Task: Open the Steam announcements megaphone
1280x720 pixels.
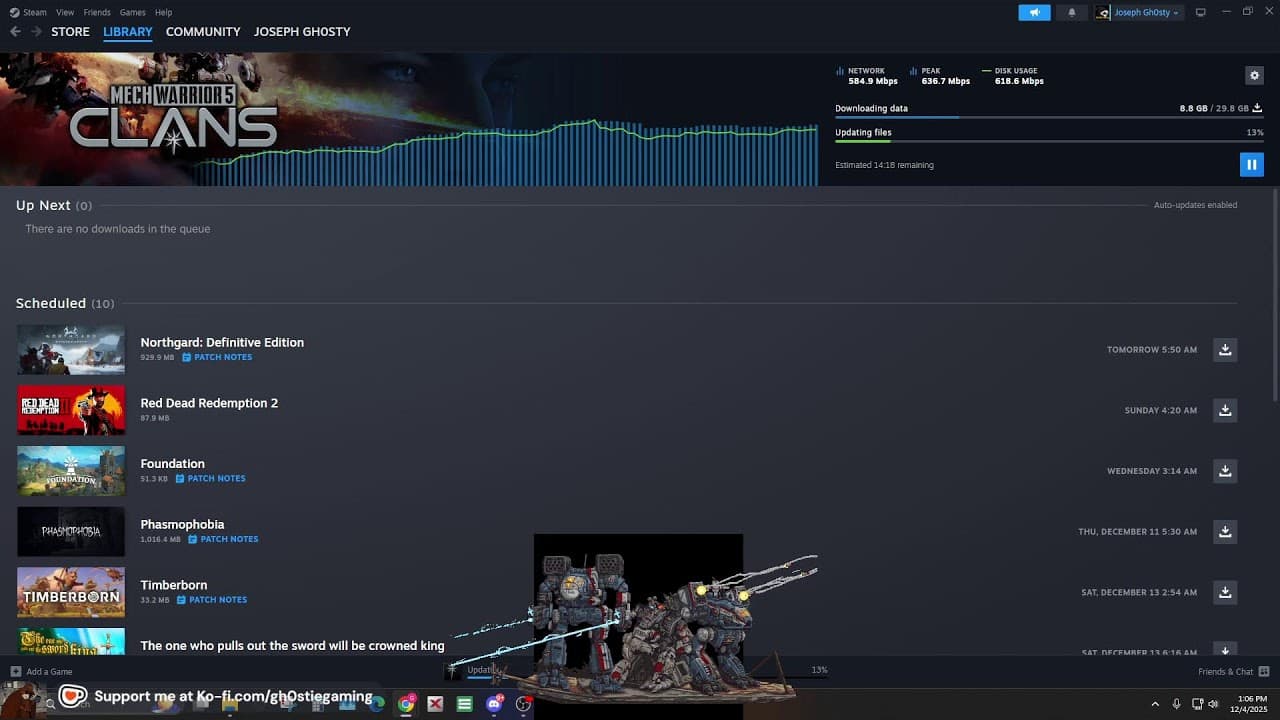Action: (1034, 12)
